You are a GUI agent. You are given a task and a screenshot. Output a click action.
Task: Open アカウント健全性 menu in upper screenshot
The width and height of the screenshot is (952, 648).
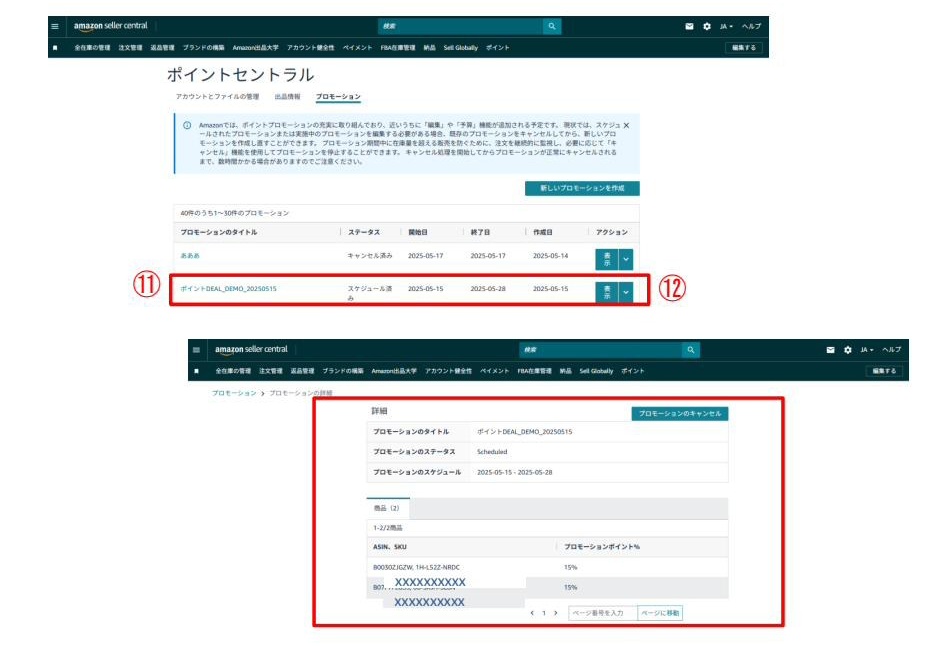pos(310,47)
